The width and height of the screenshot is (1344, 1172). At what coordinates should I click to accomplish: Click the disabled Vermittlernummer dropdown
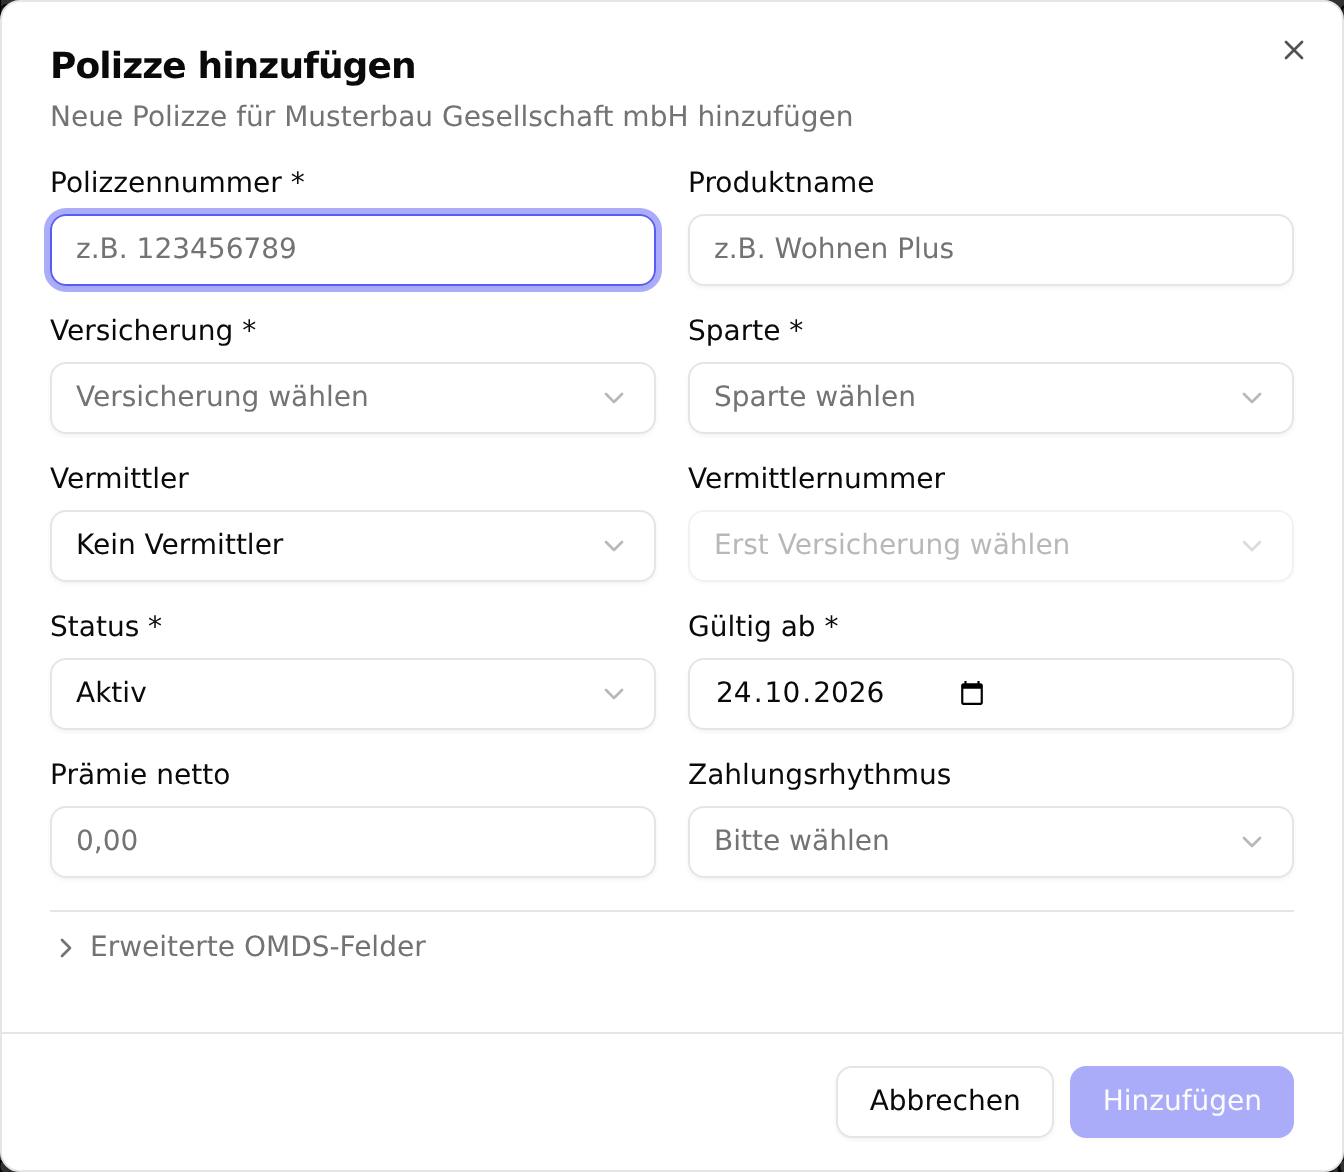click(x=991, y=545)
